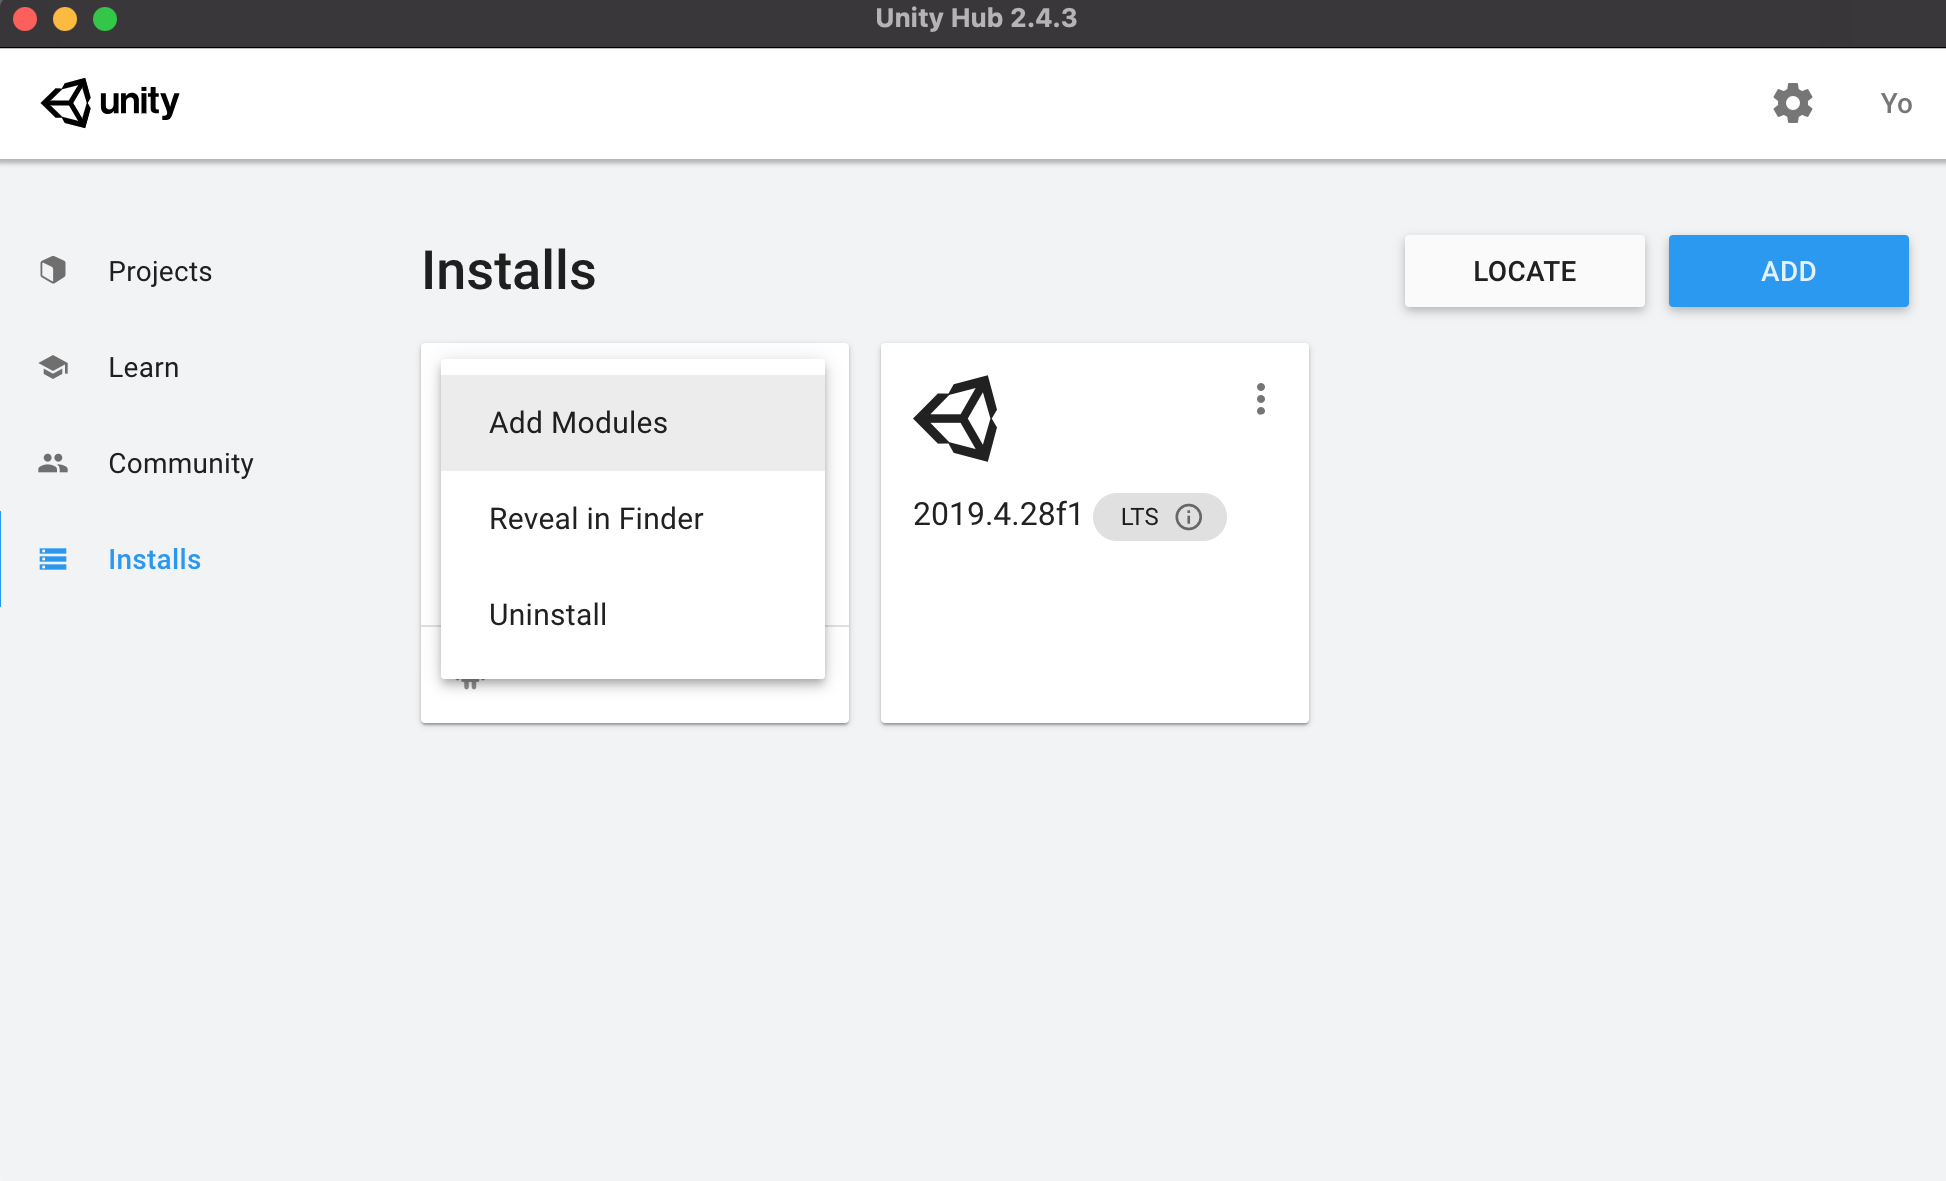The width and height of the screenshot is (1946, 1181).
Task: Click the 2019.4.28f1 version text
Action: click(x=997, y=514)
